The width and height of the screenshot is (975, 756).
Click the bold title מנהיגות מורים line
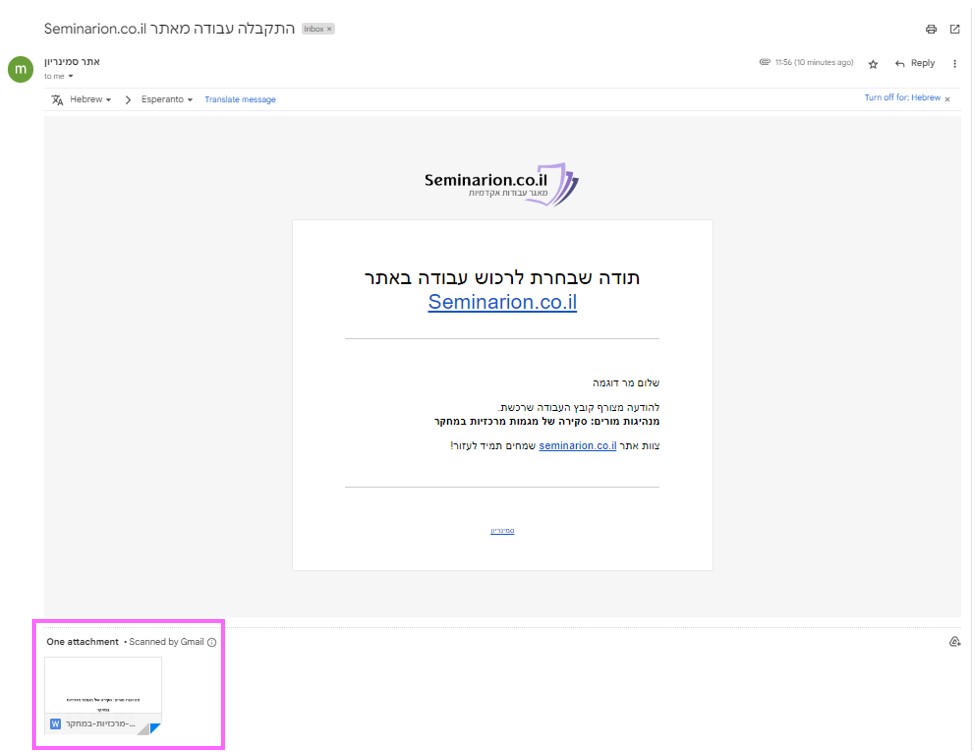point(547,422)
